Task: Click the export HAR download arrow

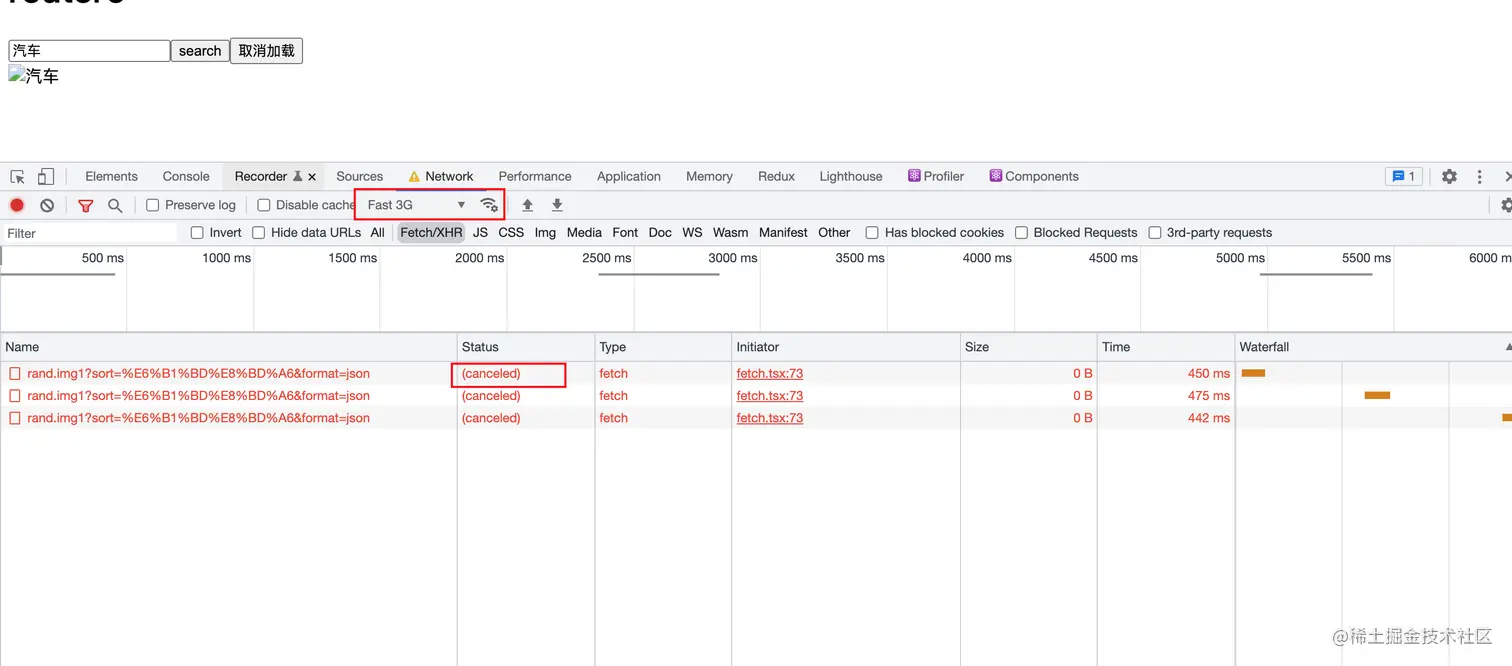Action: pos(557,205)
